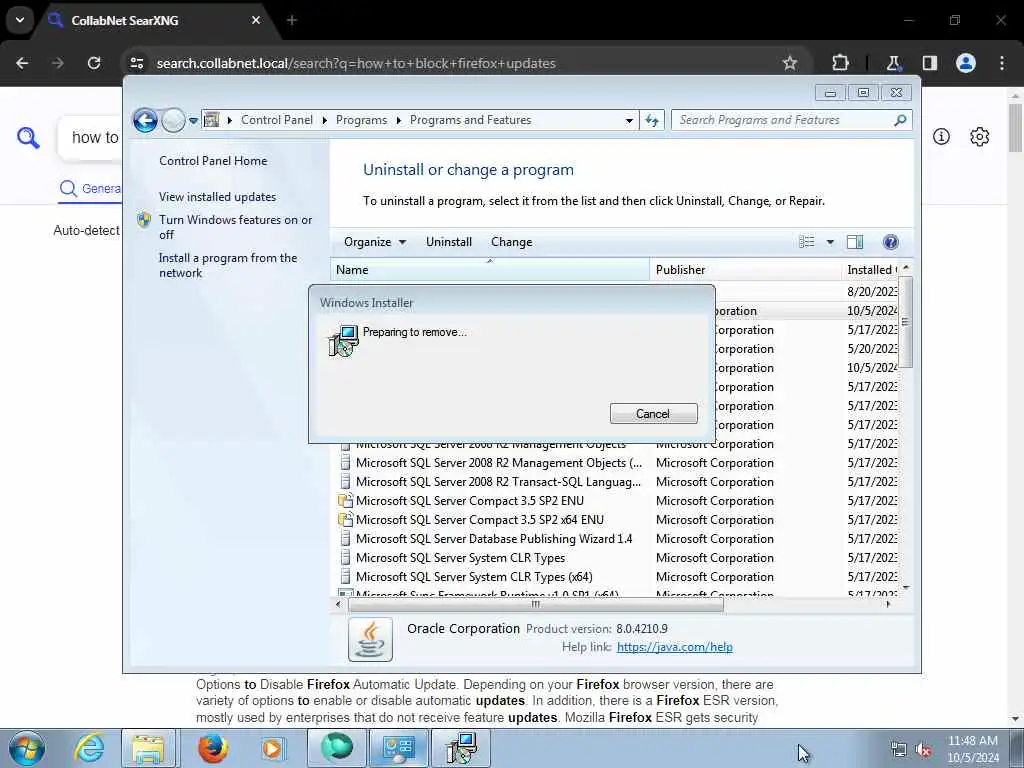
Task: Open site information icon in address bar
Action: coord(137,63)
